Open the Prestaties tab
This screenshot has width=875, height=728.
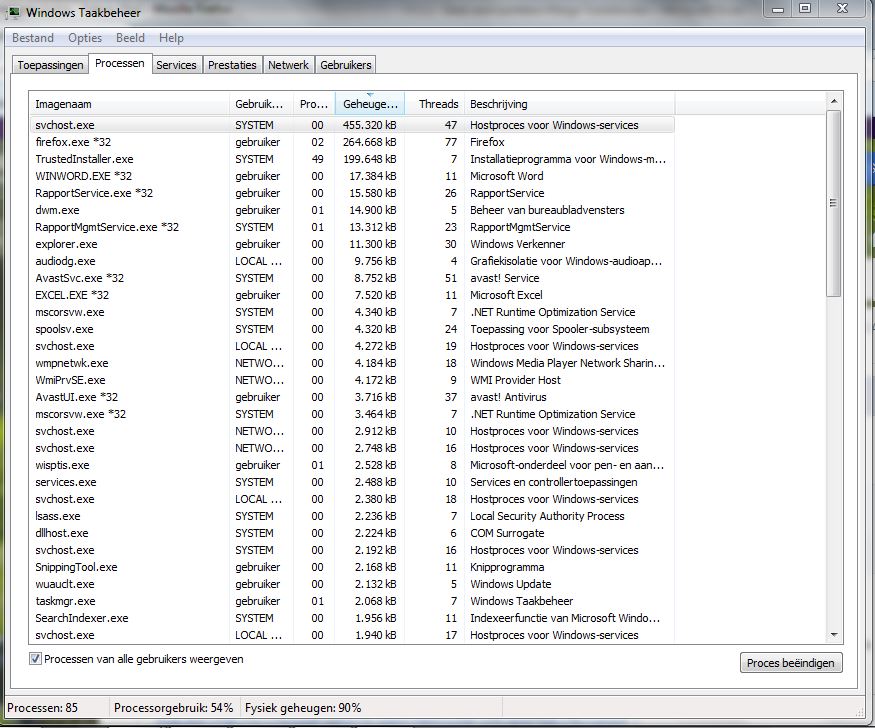coord(232,65)
